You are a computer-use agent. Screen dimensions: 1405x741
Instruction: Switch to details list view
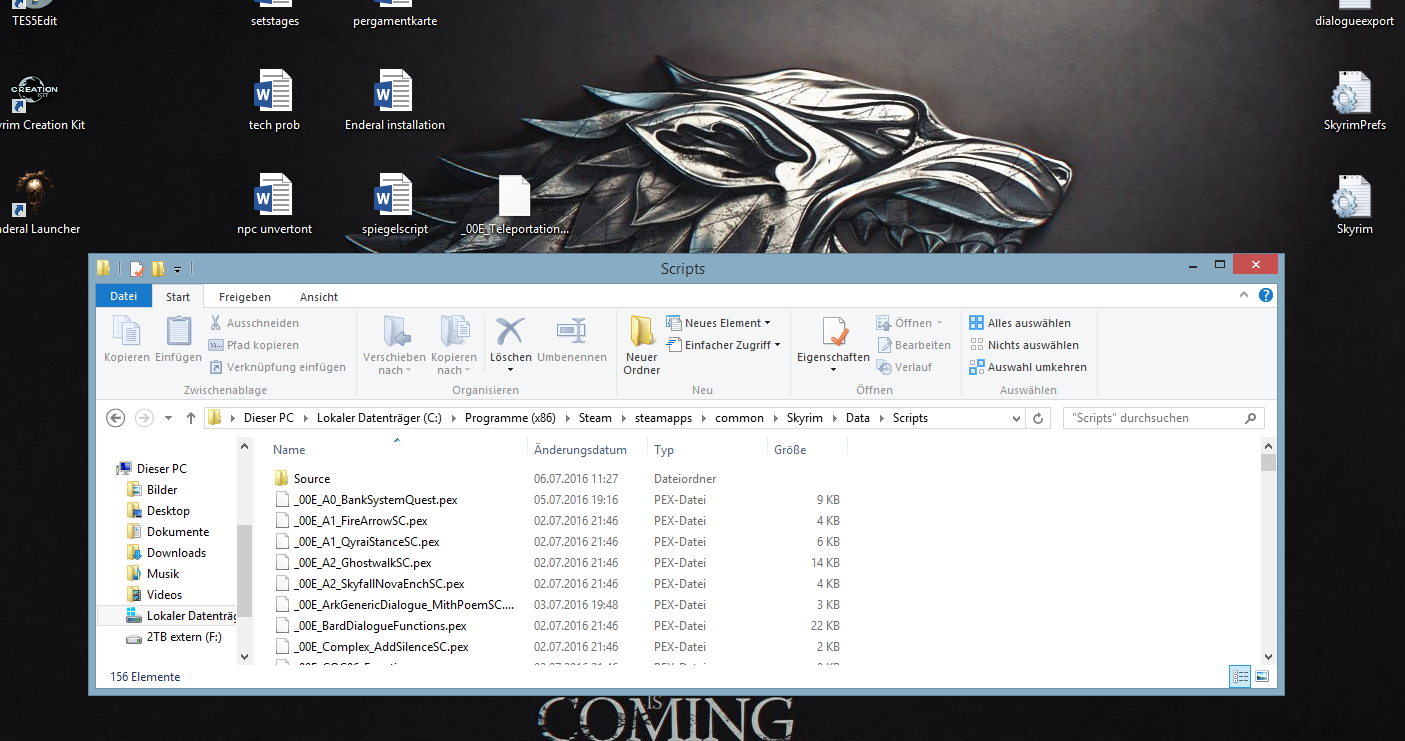(1240, 677)
